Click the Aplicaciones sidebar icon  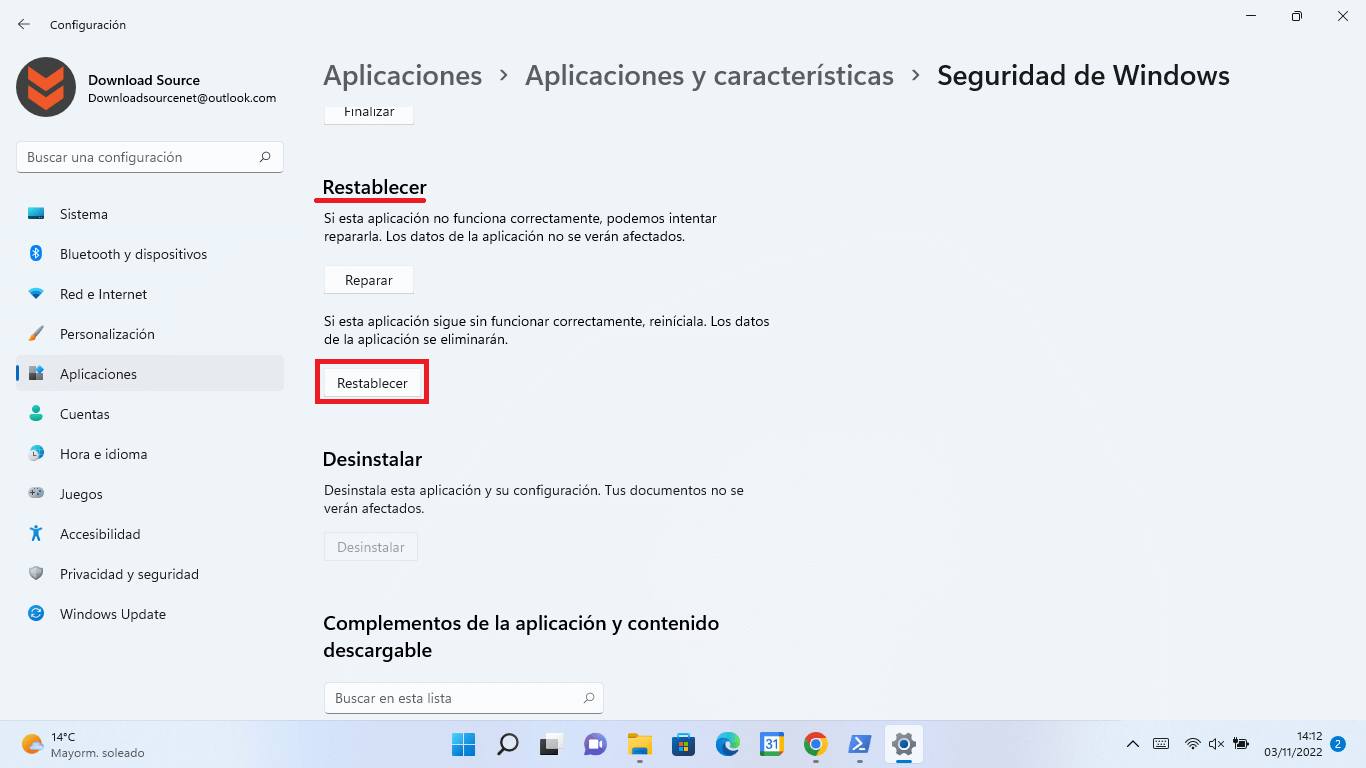tap(36, 374)
